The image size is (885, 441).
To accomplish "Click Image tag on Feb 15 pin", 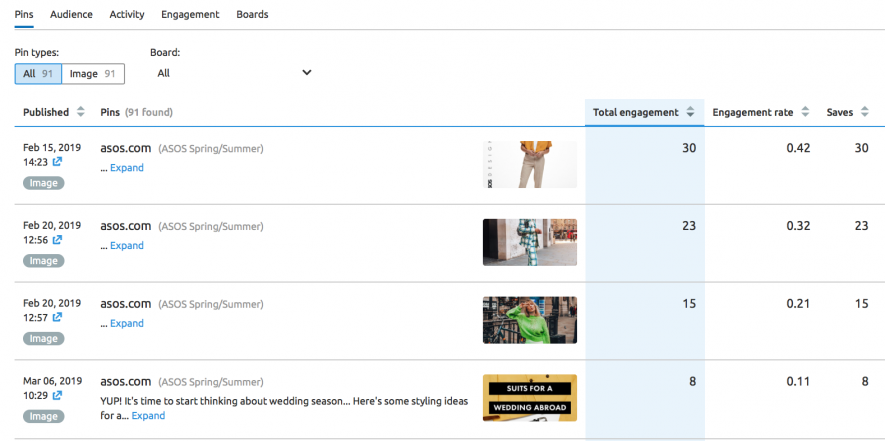I will [x=43, y=183].
